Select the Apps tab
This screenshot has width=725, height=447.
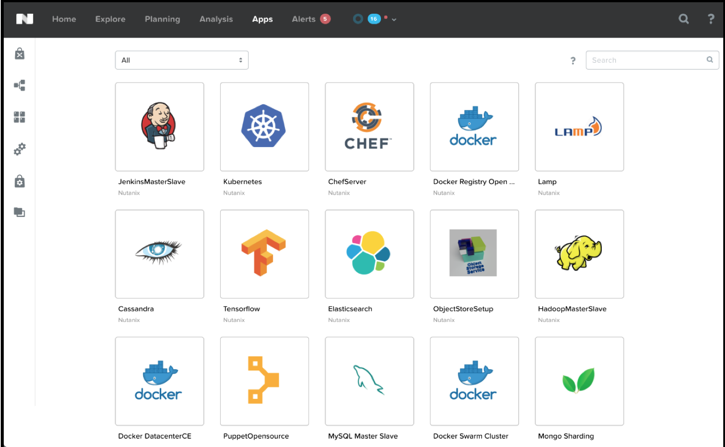click(262, 19)
